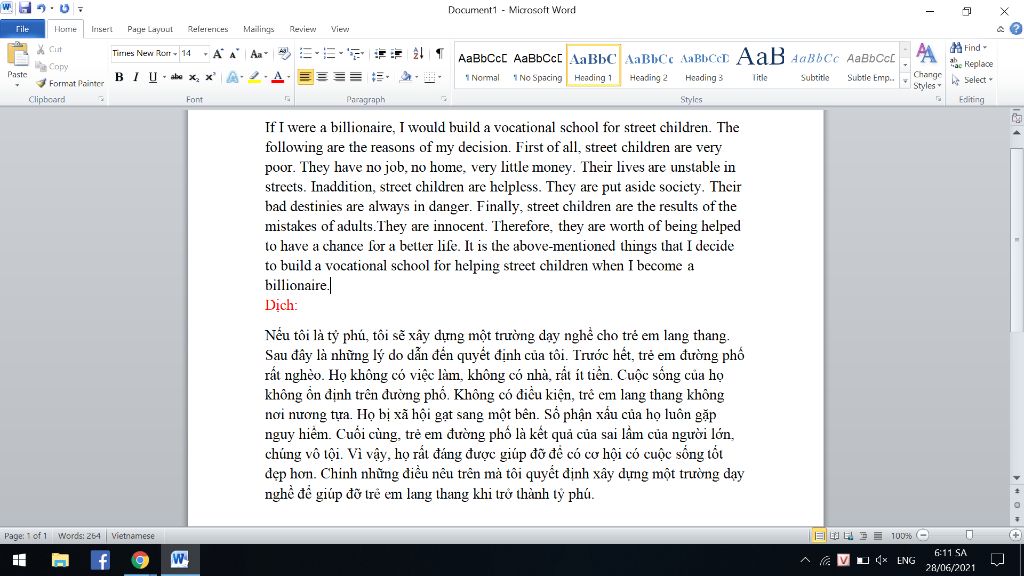The width and height of the screenshot is (1024, 576).
Task: Click the Paste clipboard icon
Action: pyautogui.click(x=17, y=57)
